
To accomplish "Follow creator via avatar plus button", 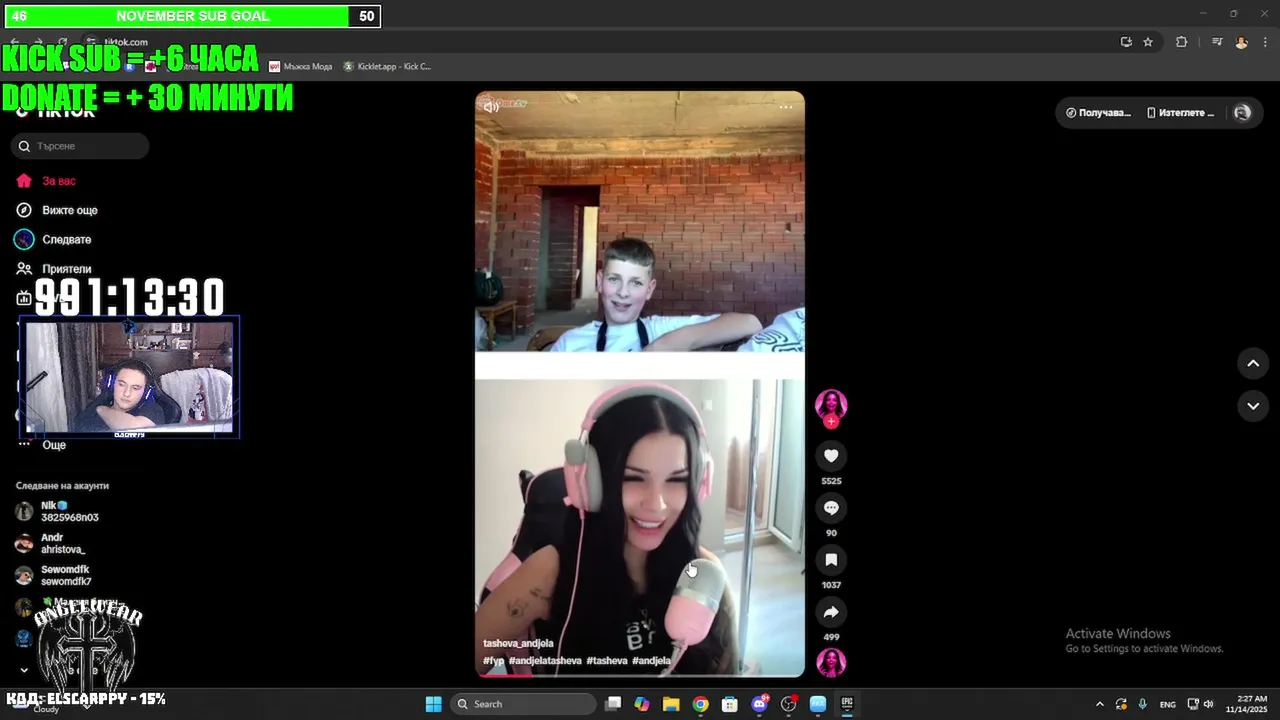I will (x=831, y=421).
